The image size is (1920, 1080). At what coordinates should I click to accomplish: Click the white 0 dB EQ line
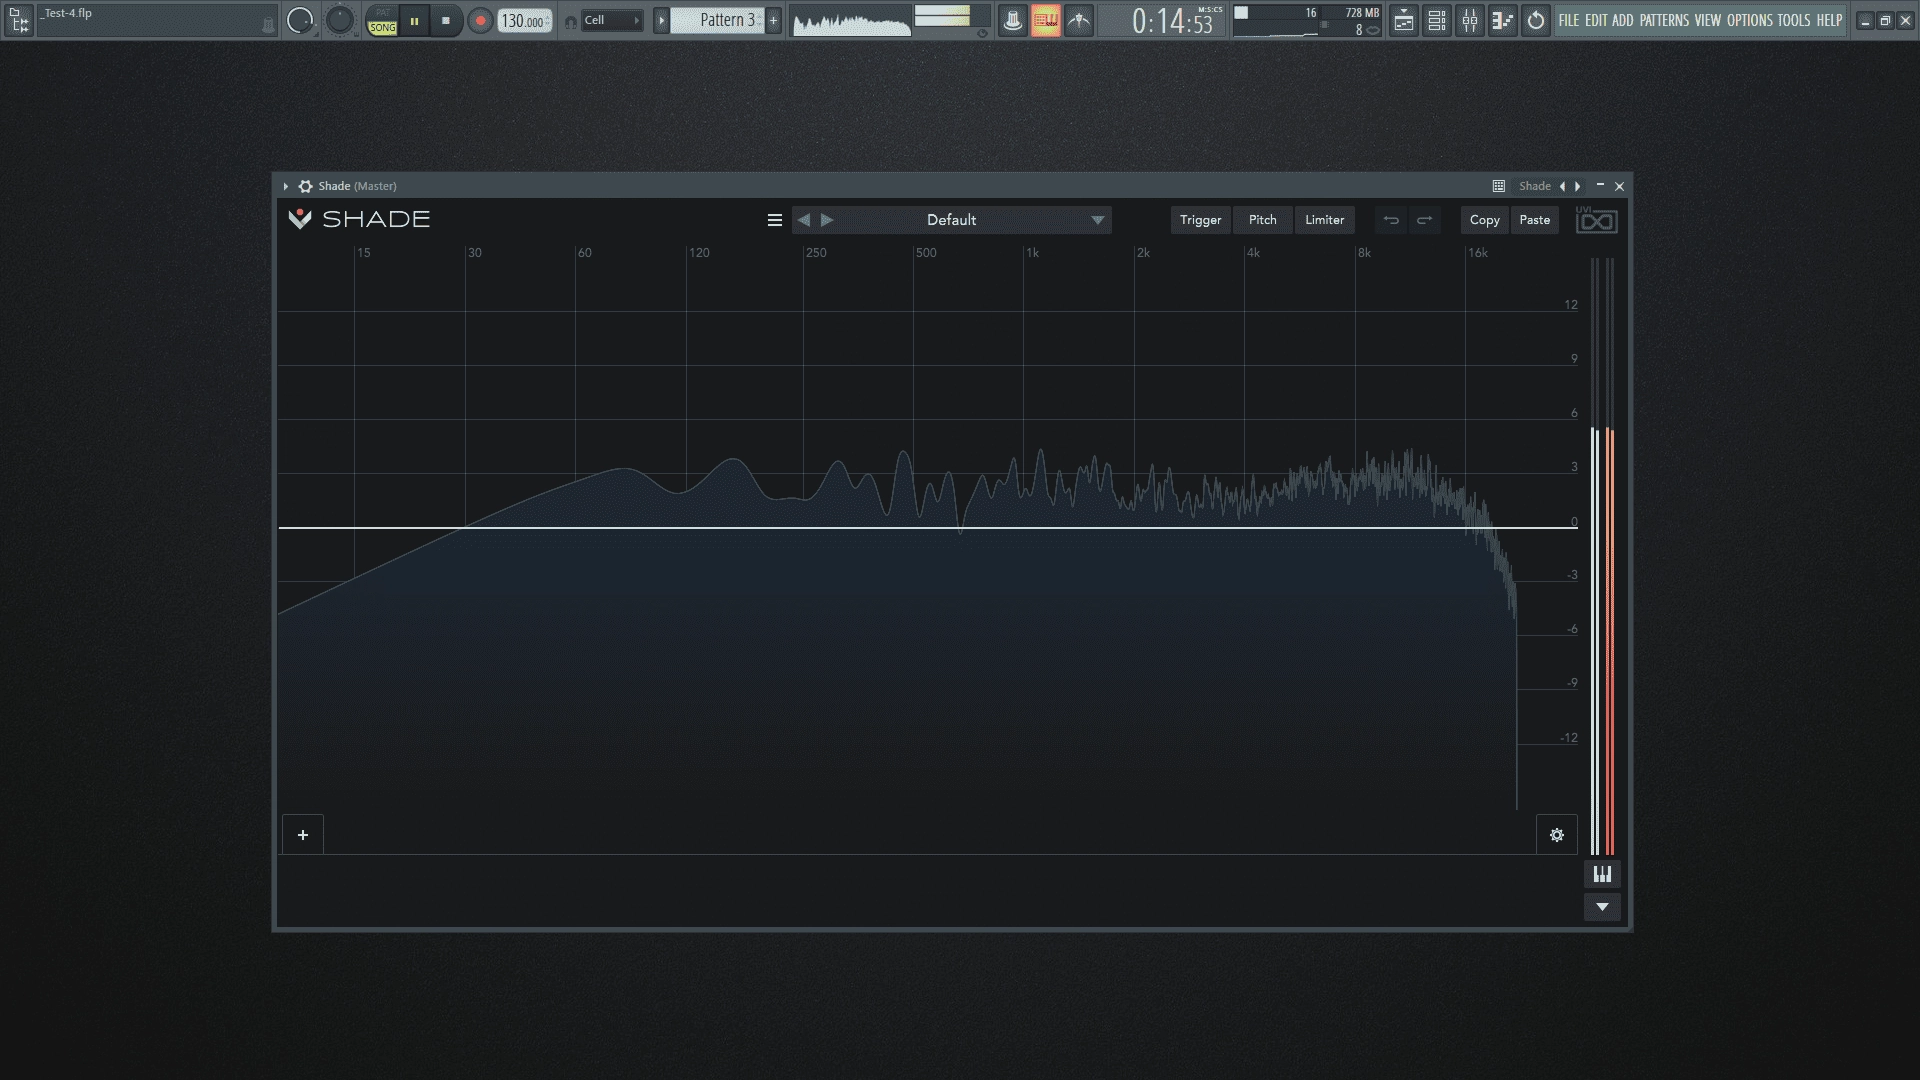928,527
